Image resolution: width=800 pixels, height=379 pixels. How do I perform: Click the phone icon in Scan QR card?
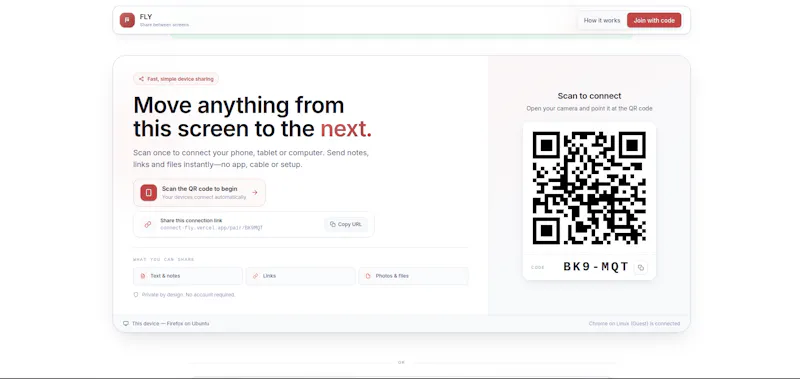[148, 193]
